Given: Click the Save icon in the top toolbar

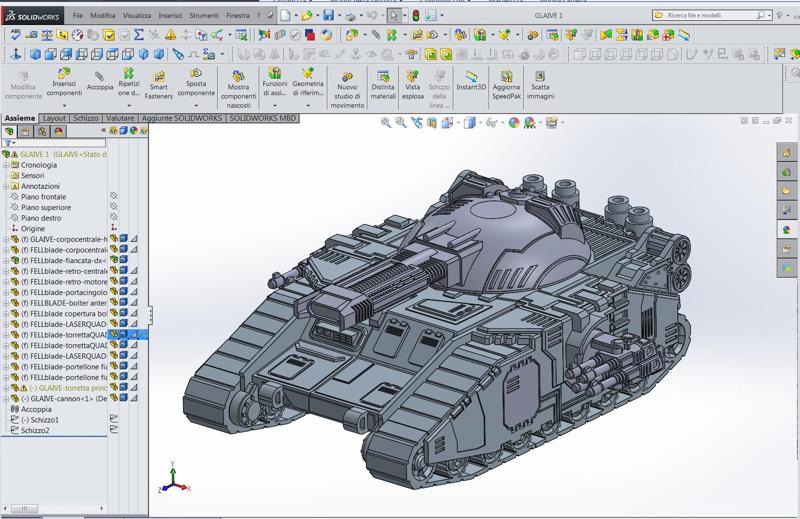Looking at the screenshot, I should pos(328,16).
